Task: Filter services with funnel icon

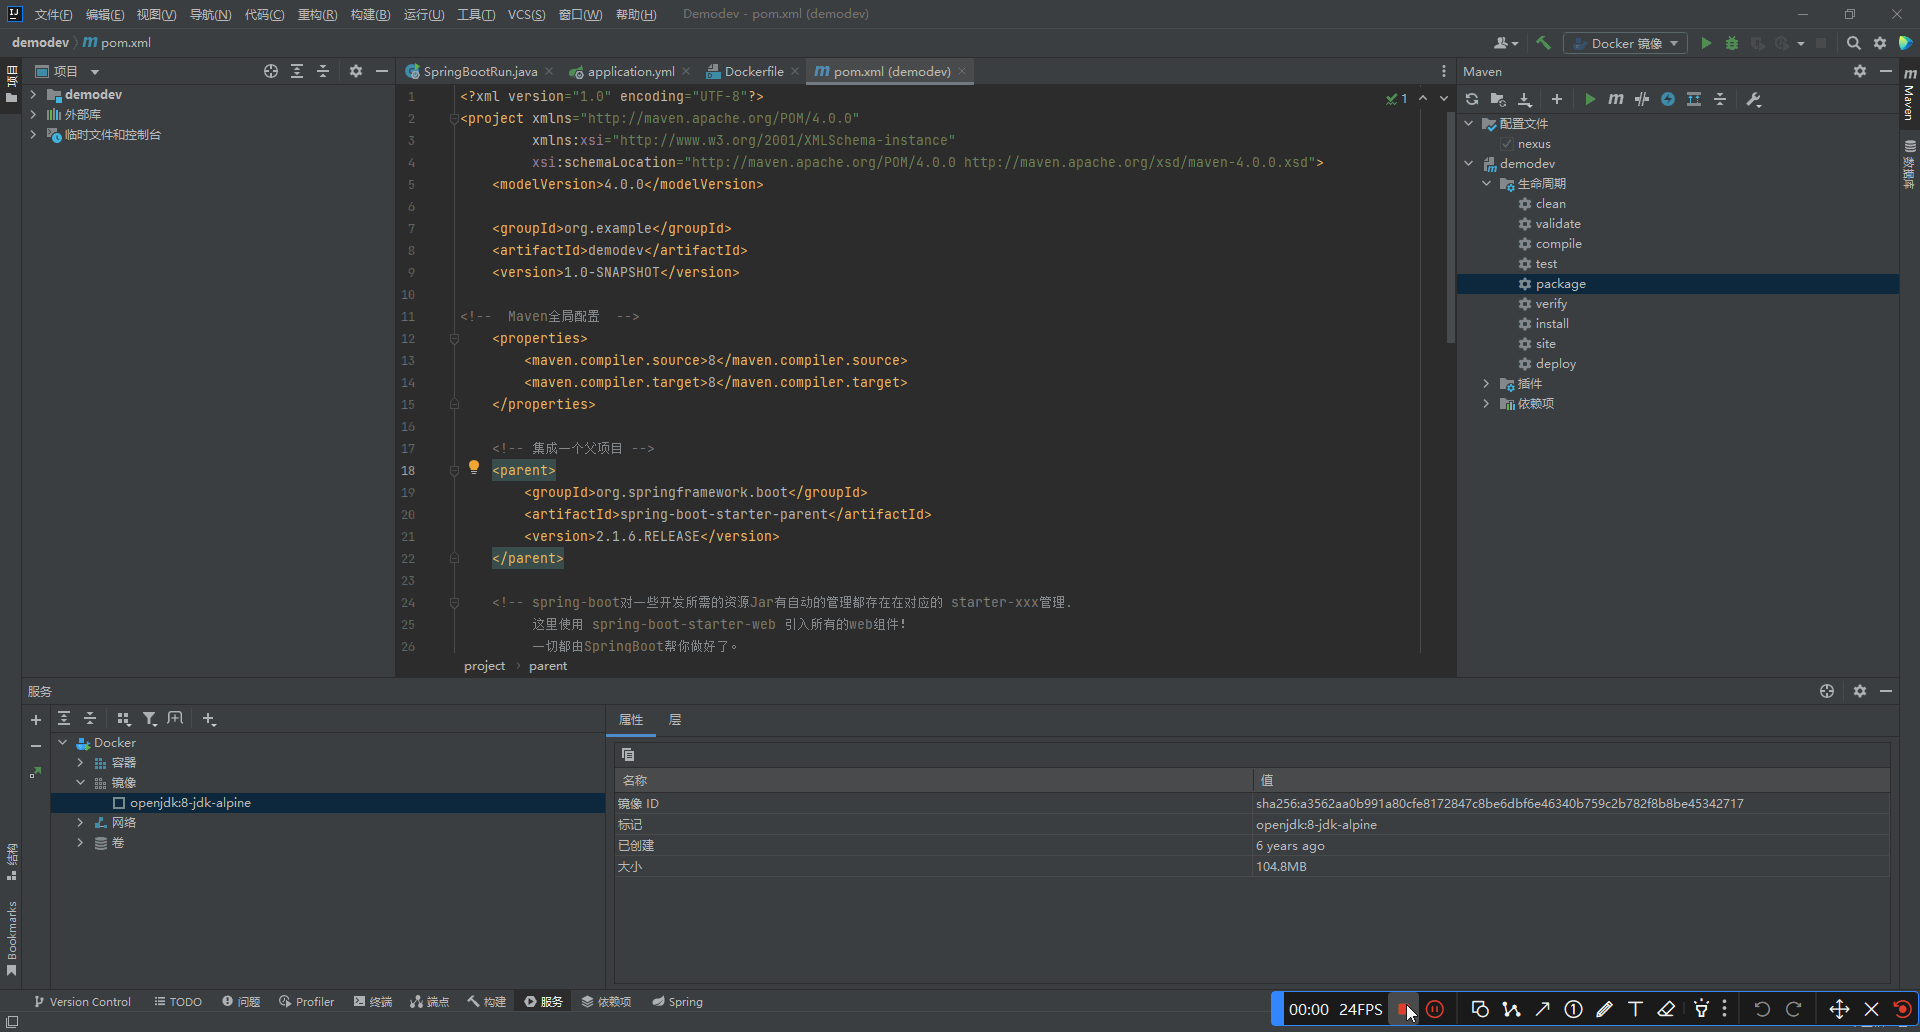Action: click(150, 719)
